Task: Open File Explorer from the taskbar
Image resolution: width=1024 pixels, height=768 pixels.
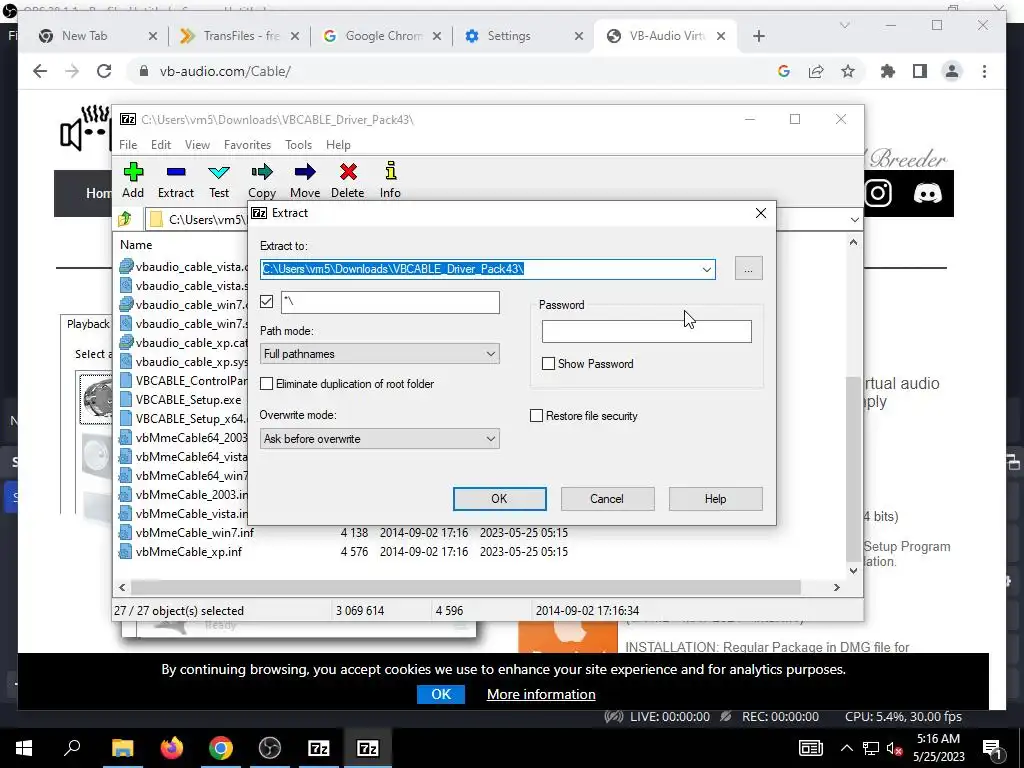Action: [122, 748]
